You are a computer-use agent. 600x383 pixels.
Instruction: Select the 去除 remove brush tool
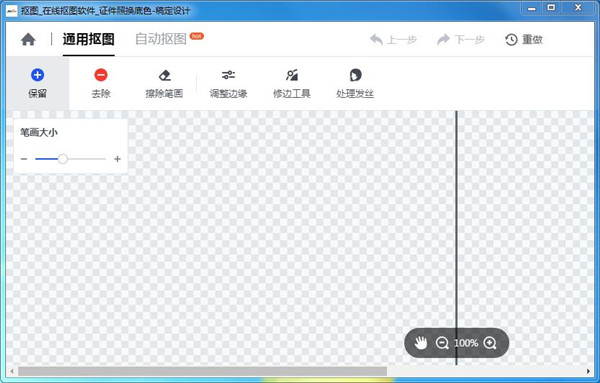(x=101, y=83)
